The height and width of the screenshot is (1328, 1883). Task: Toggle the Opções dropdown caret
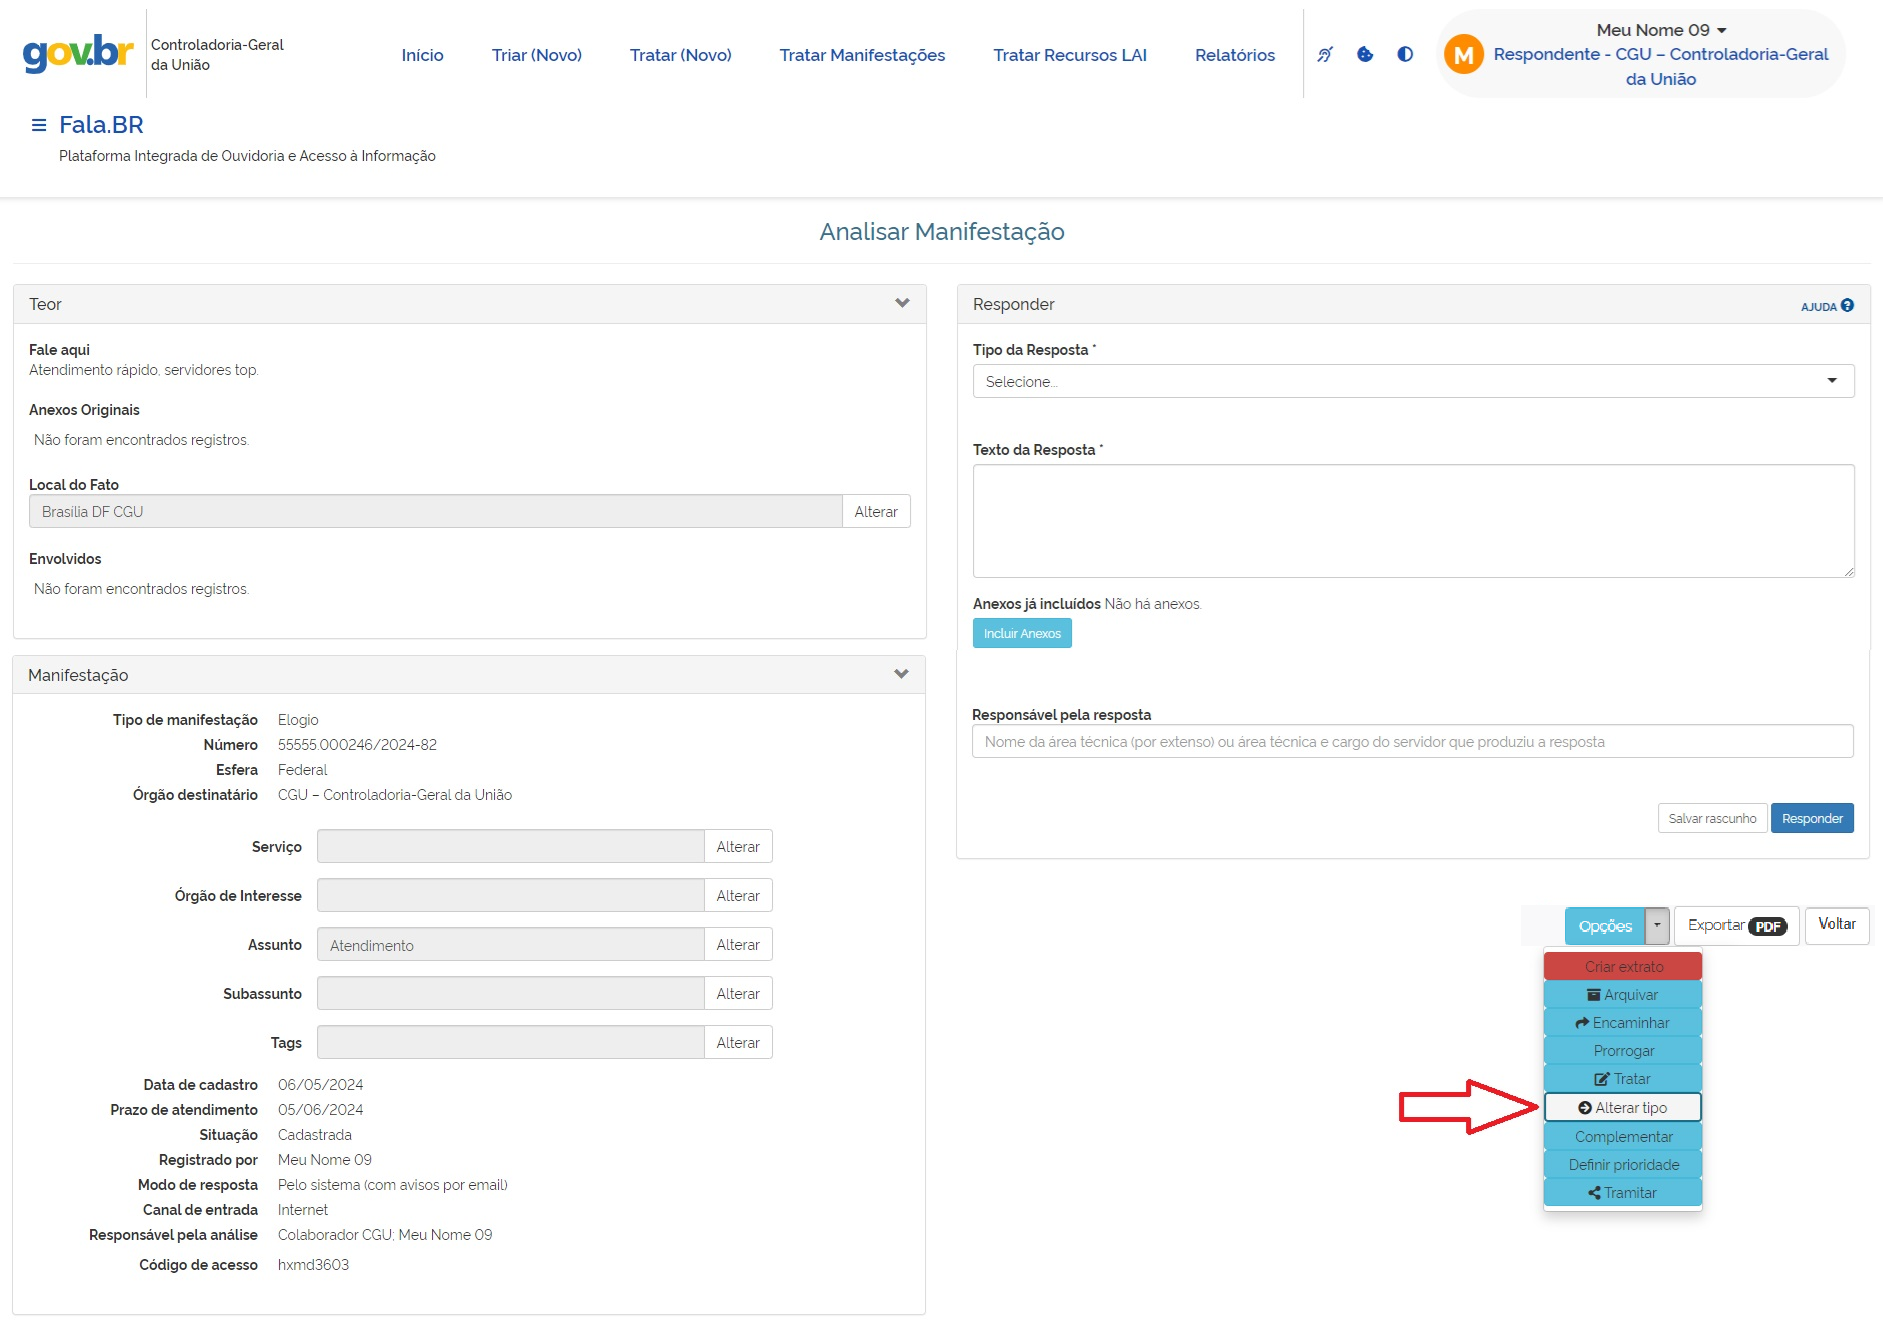coord(1657,926)
